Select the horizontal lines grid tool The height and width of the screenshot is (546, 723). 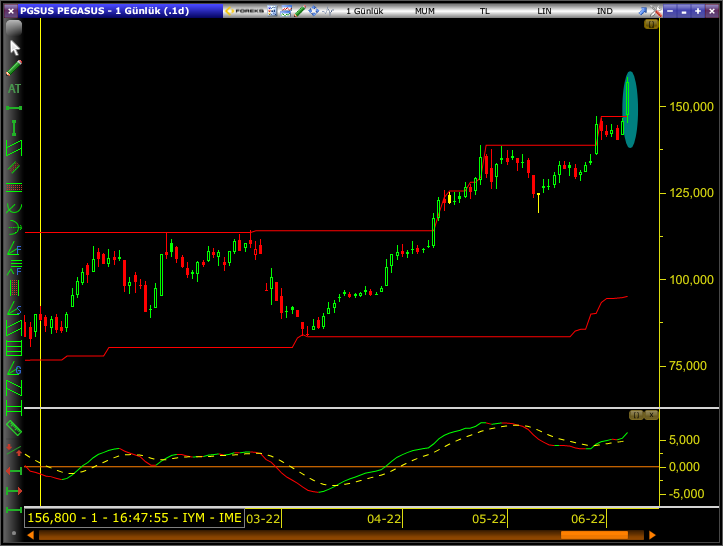pyautogui.click(x=14, y=348)
